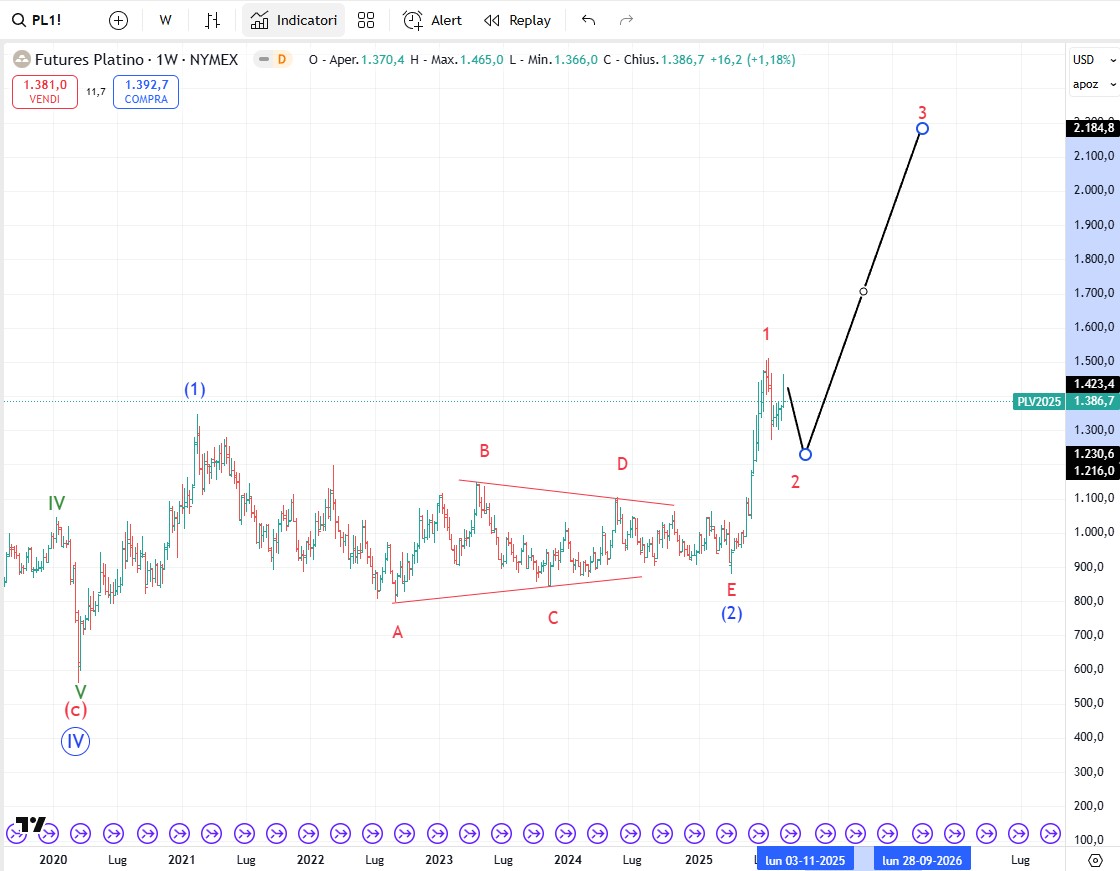This screenshot has height=871, width=1120.
Task: Click the PLV2025 contract price label
Action: 1038,401
